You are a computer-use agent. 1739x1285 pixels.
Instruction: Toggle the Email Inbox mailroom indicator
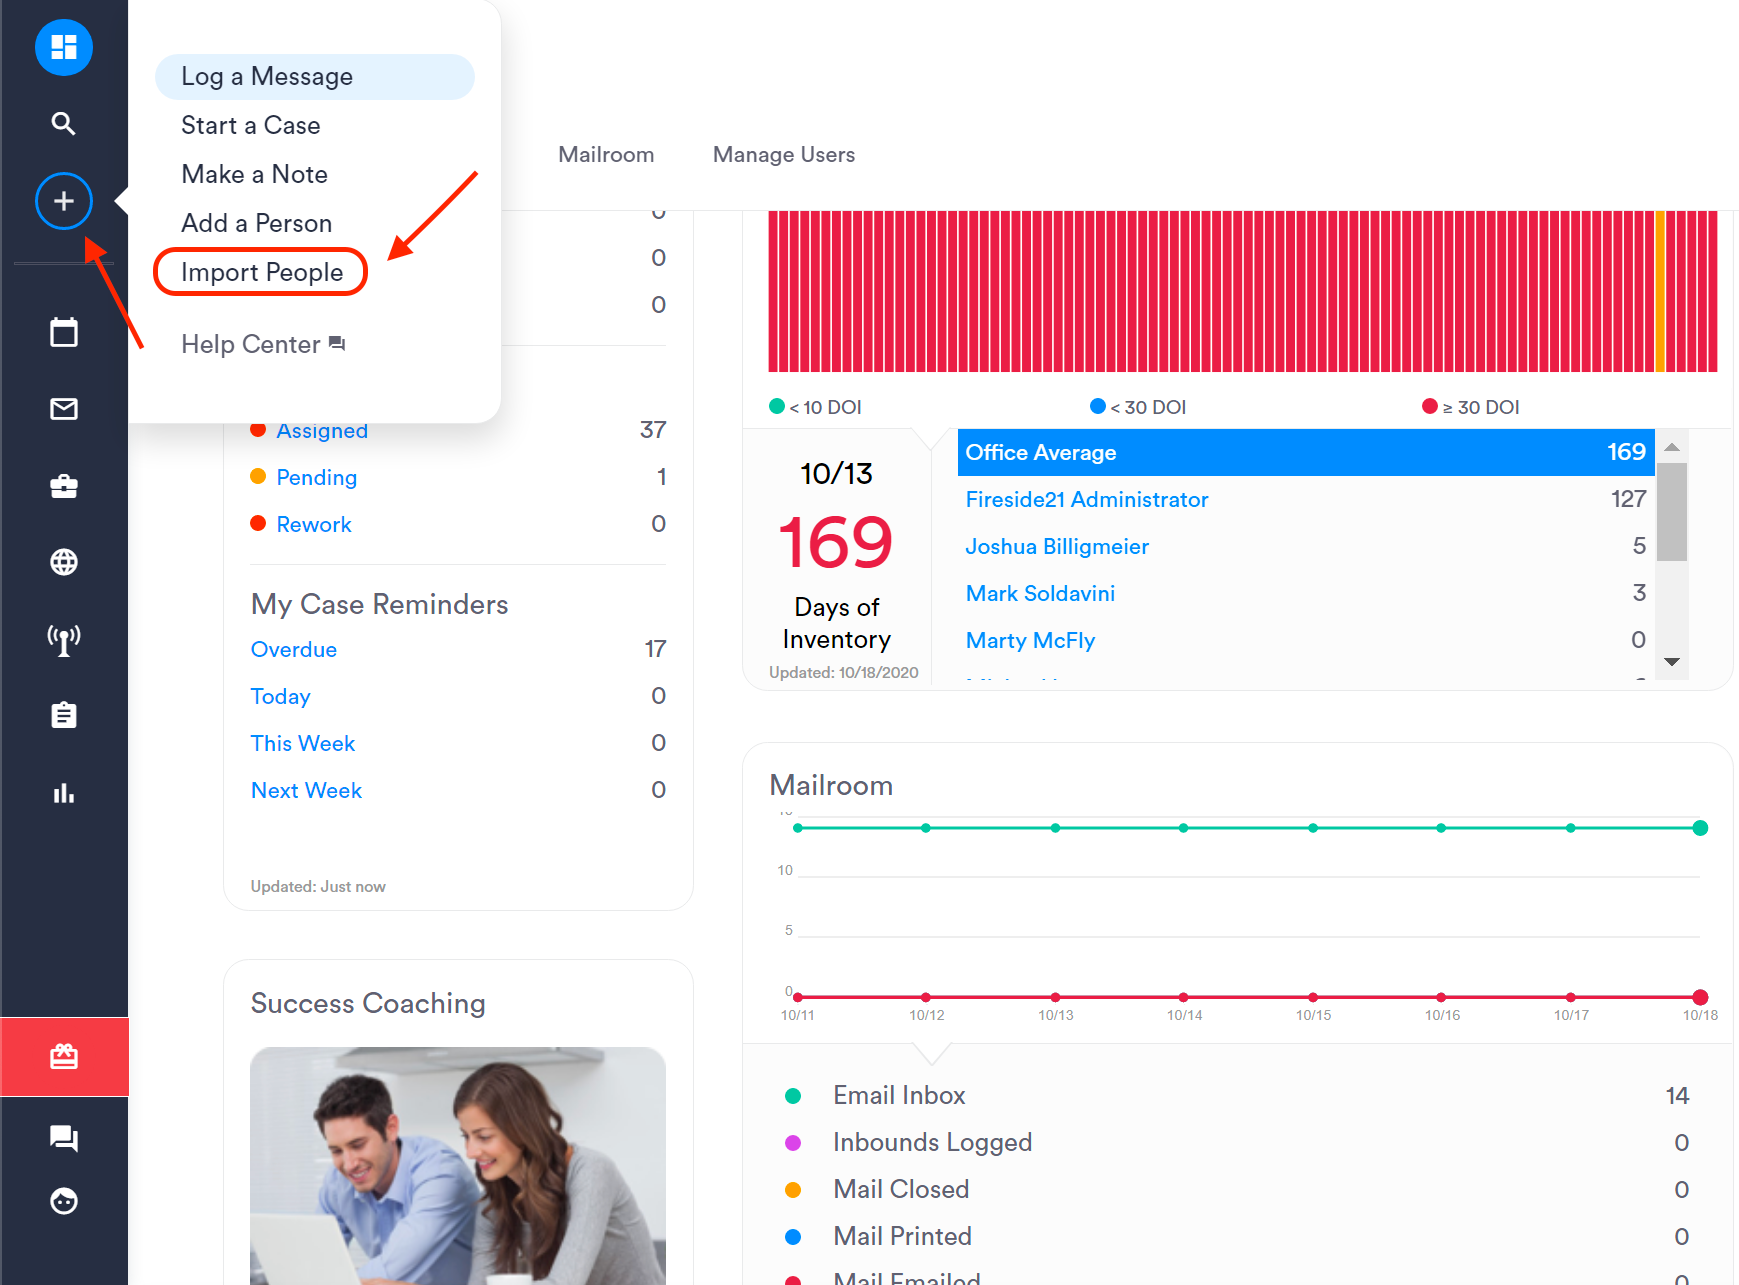coord(794,1095)
